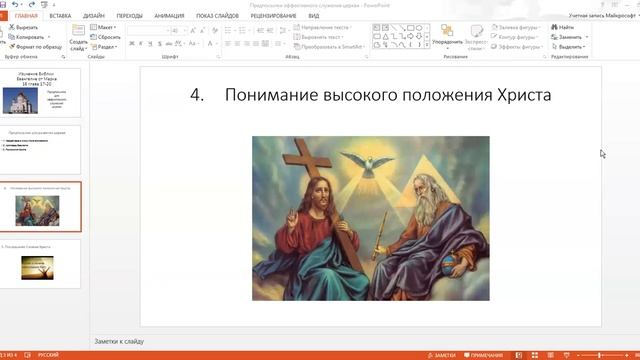Open the Раздел dropdown

click(x=104, y=47)
